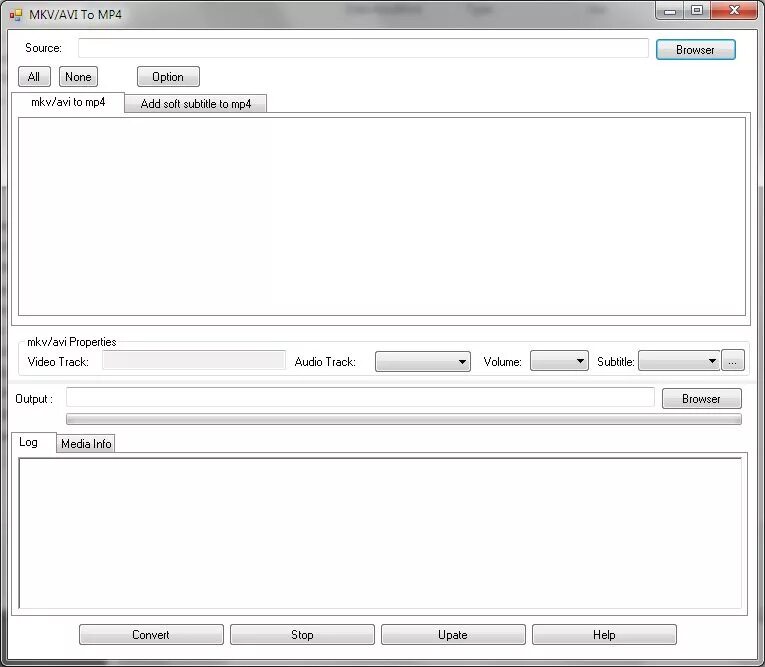Image resolution: width=765 pixels, height=667 pixels.
Task: Expand the Volume dropdown
Action: click(559, 361)
